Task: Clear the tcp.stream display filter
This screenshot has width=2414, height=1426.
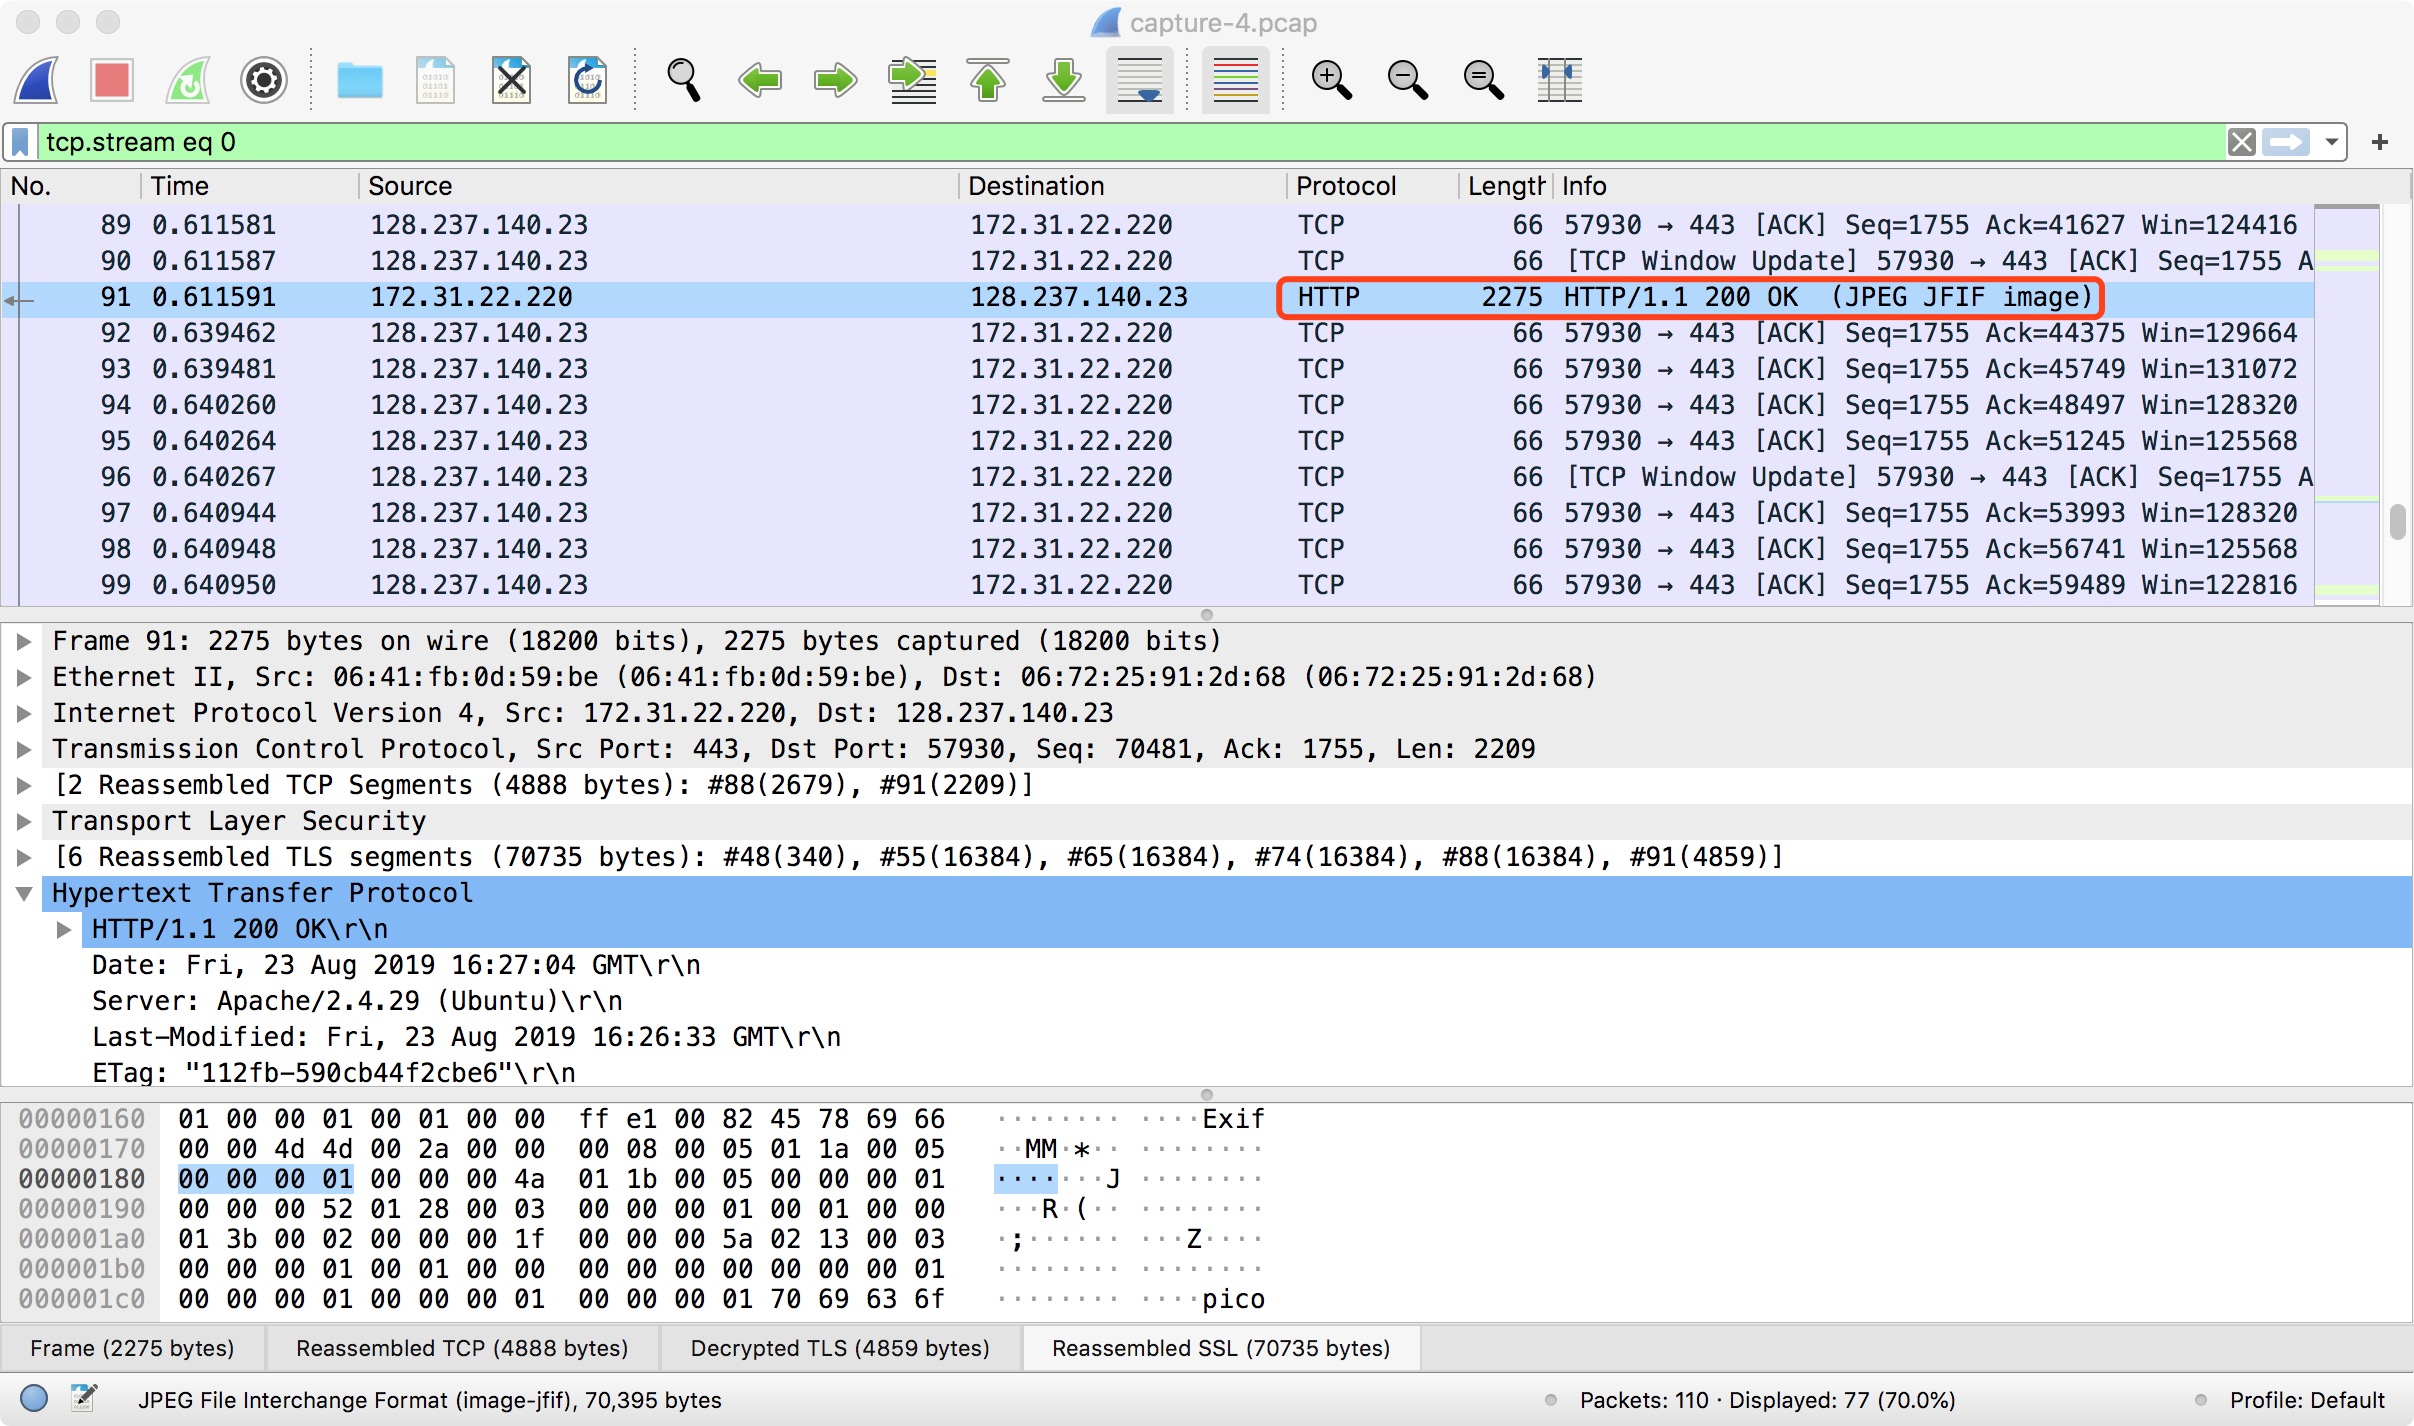Action: pyautogui.click(x=2241, y=142)
